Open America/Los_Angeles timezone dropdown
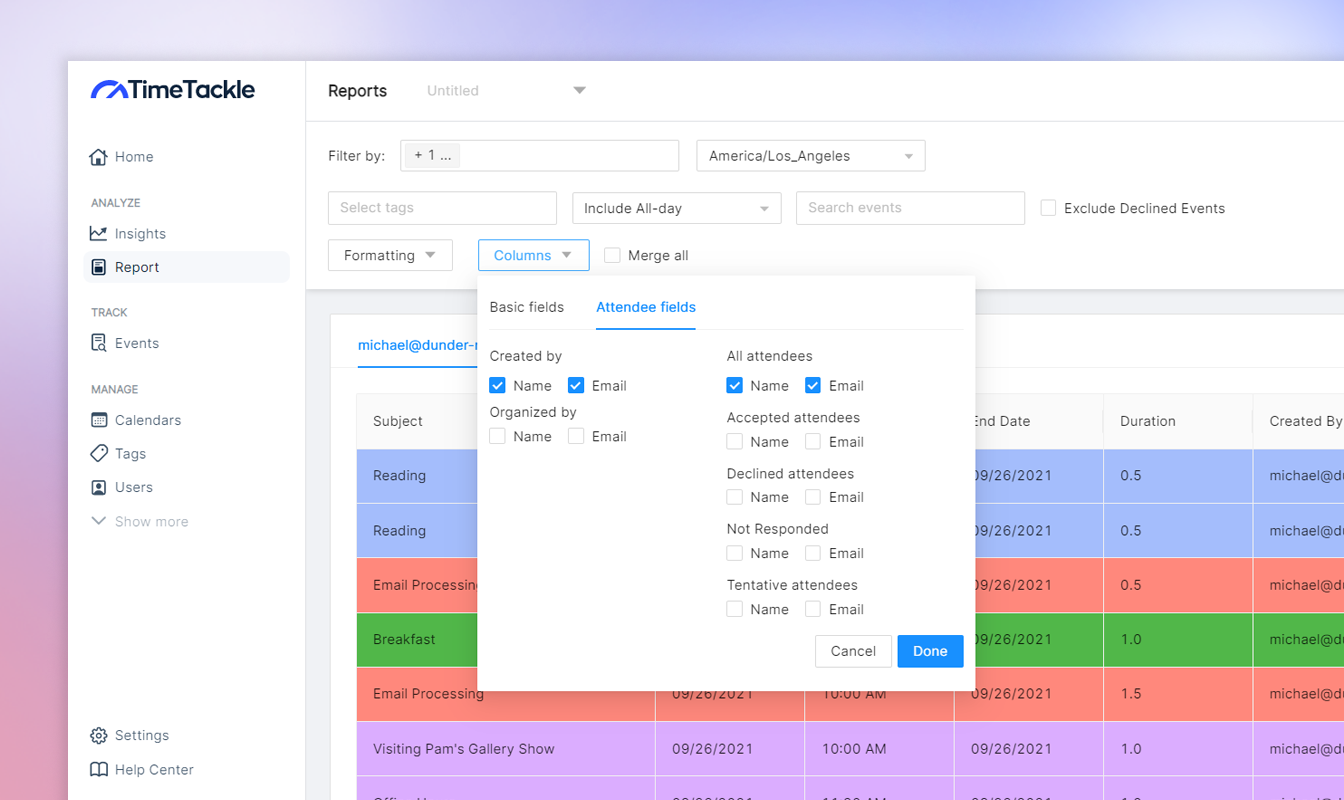 pyautogui.click(x=811, y=156)
